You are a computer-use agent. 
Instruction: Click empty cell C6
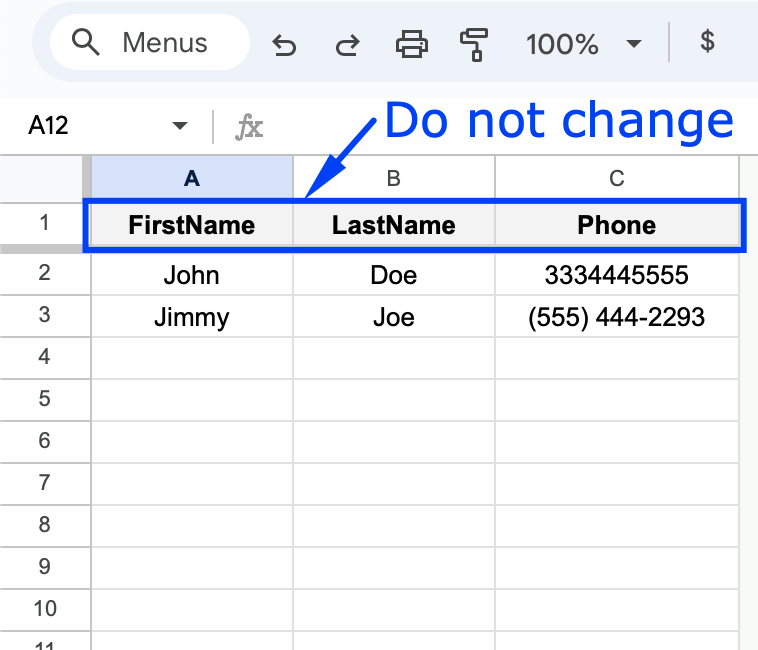(617, 442)
